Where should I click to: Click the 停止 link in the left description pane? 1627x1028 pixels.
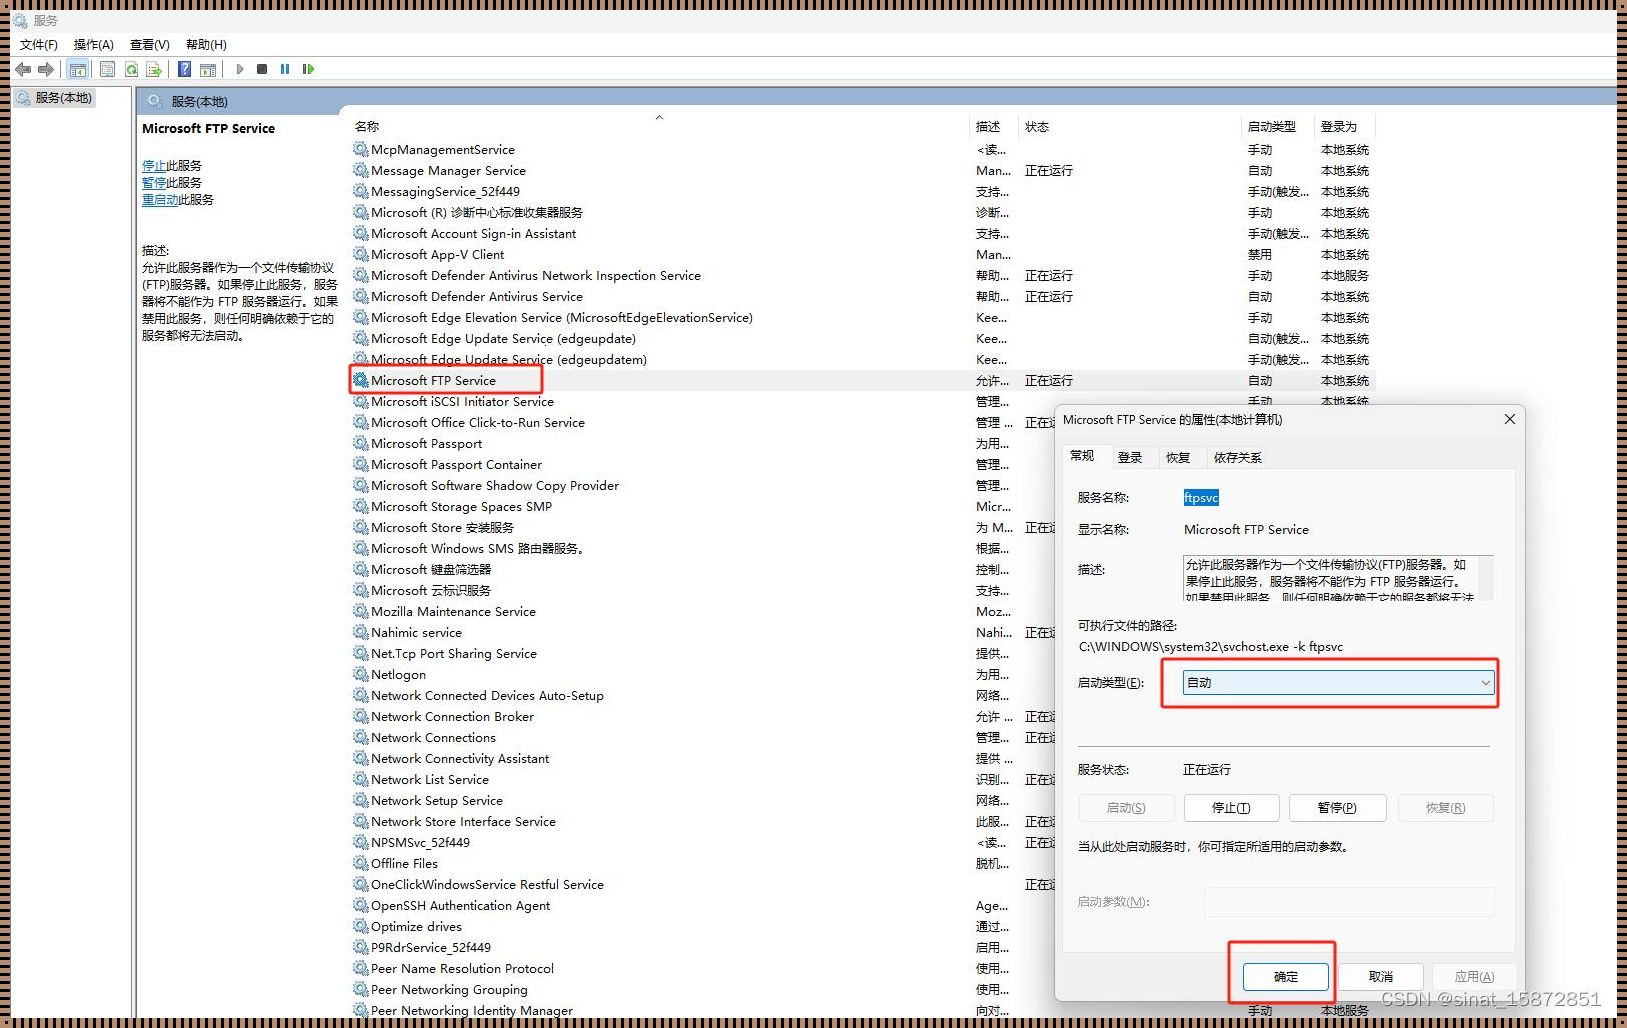pos(154,166)
